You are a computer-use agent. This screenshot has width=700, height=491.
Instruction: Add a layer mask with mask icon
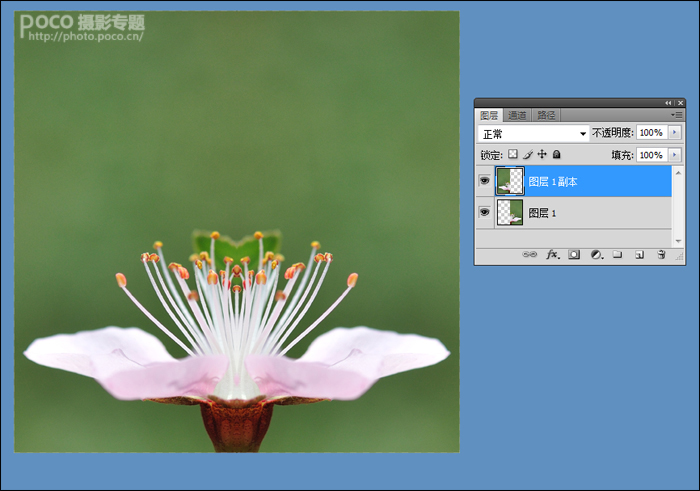point(574,254)
